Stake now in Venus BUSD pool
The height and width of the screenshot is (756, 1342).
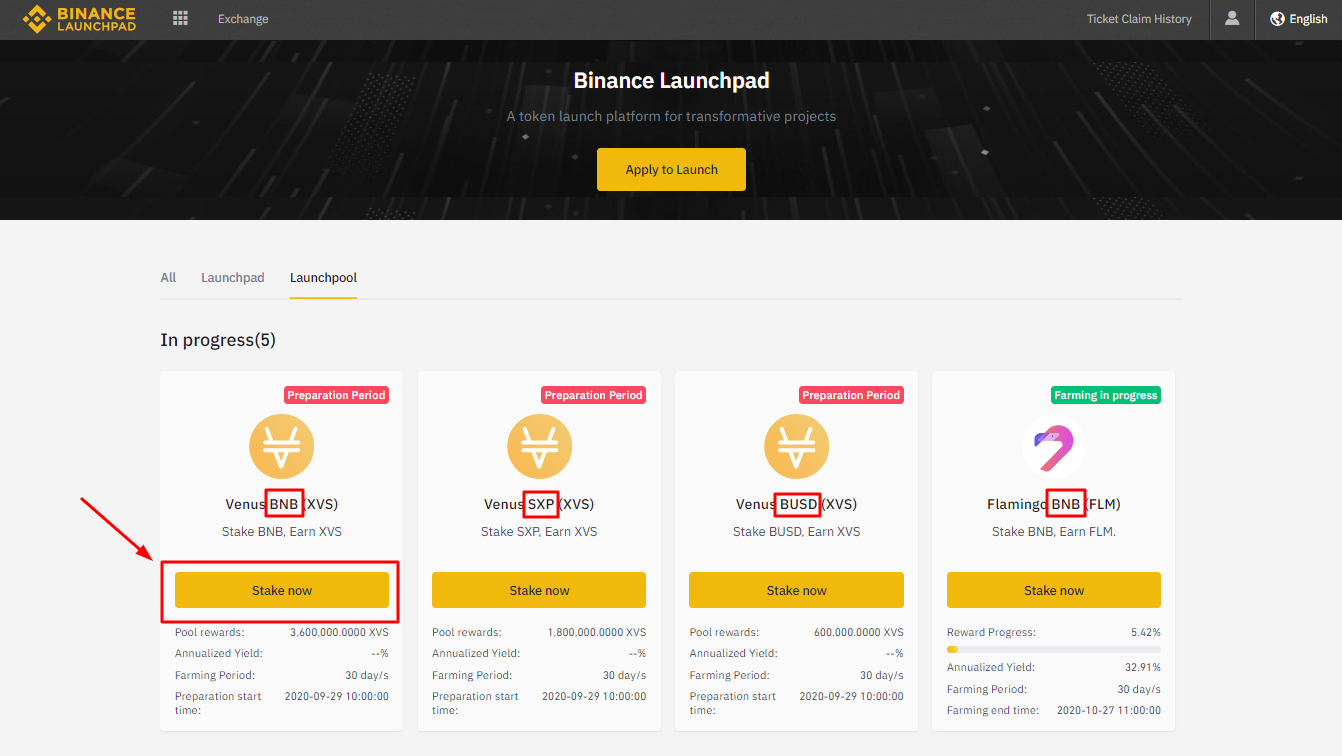796,590
